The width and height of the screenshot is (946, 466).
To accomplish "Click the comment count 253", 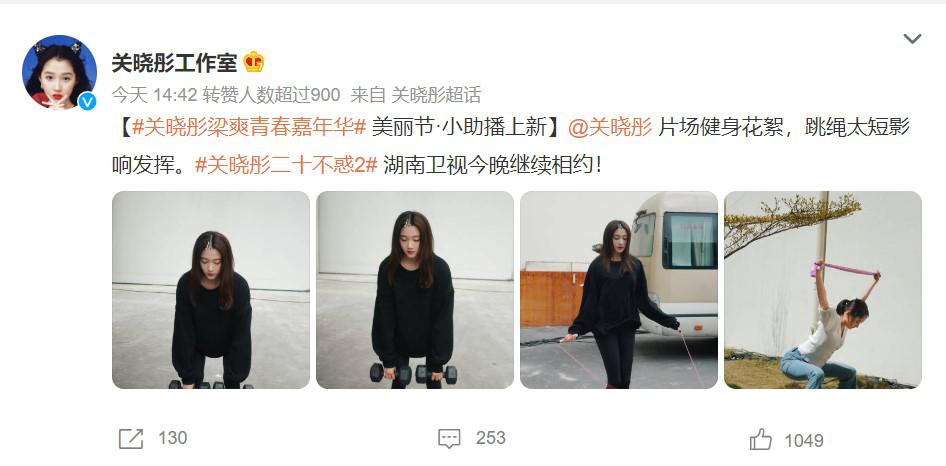I will [490, 438].
